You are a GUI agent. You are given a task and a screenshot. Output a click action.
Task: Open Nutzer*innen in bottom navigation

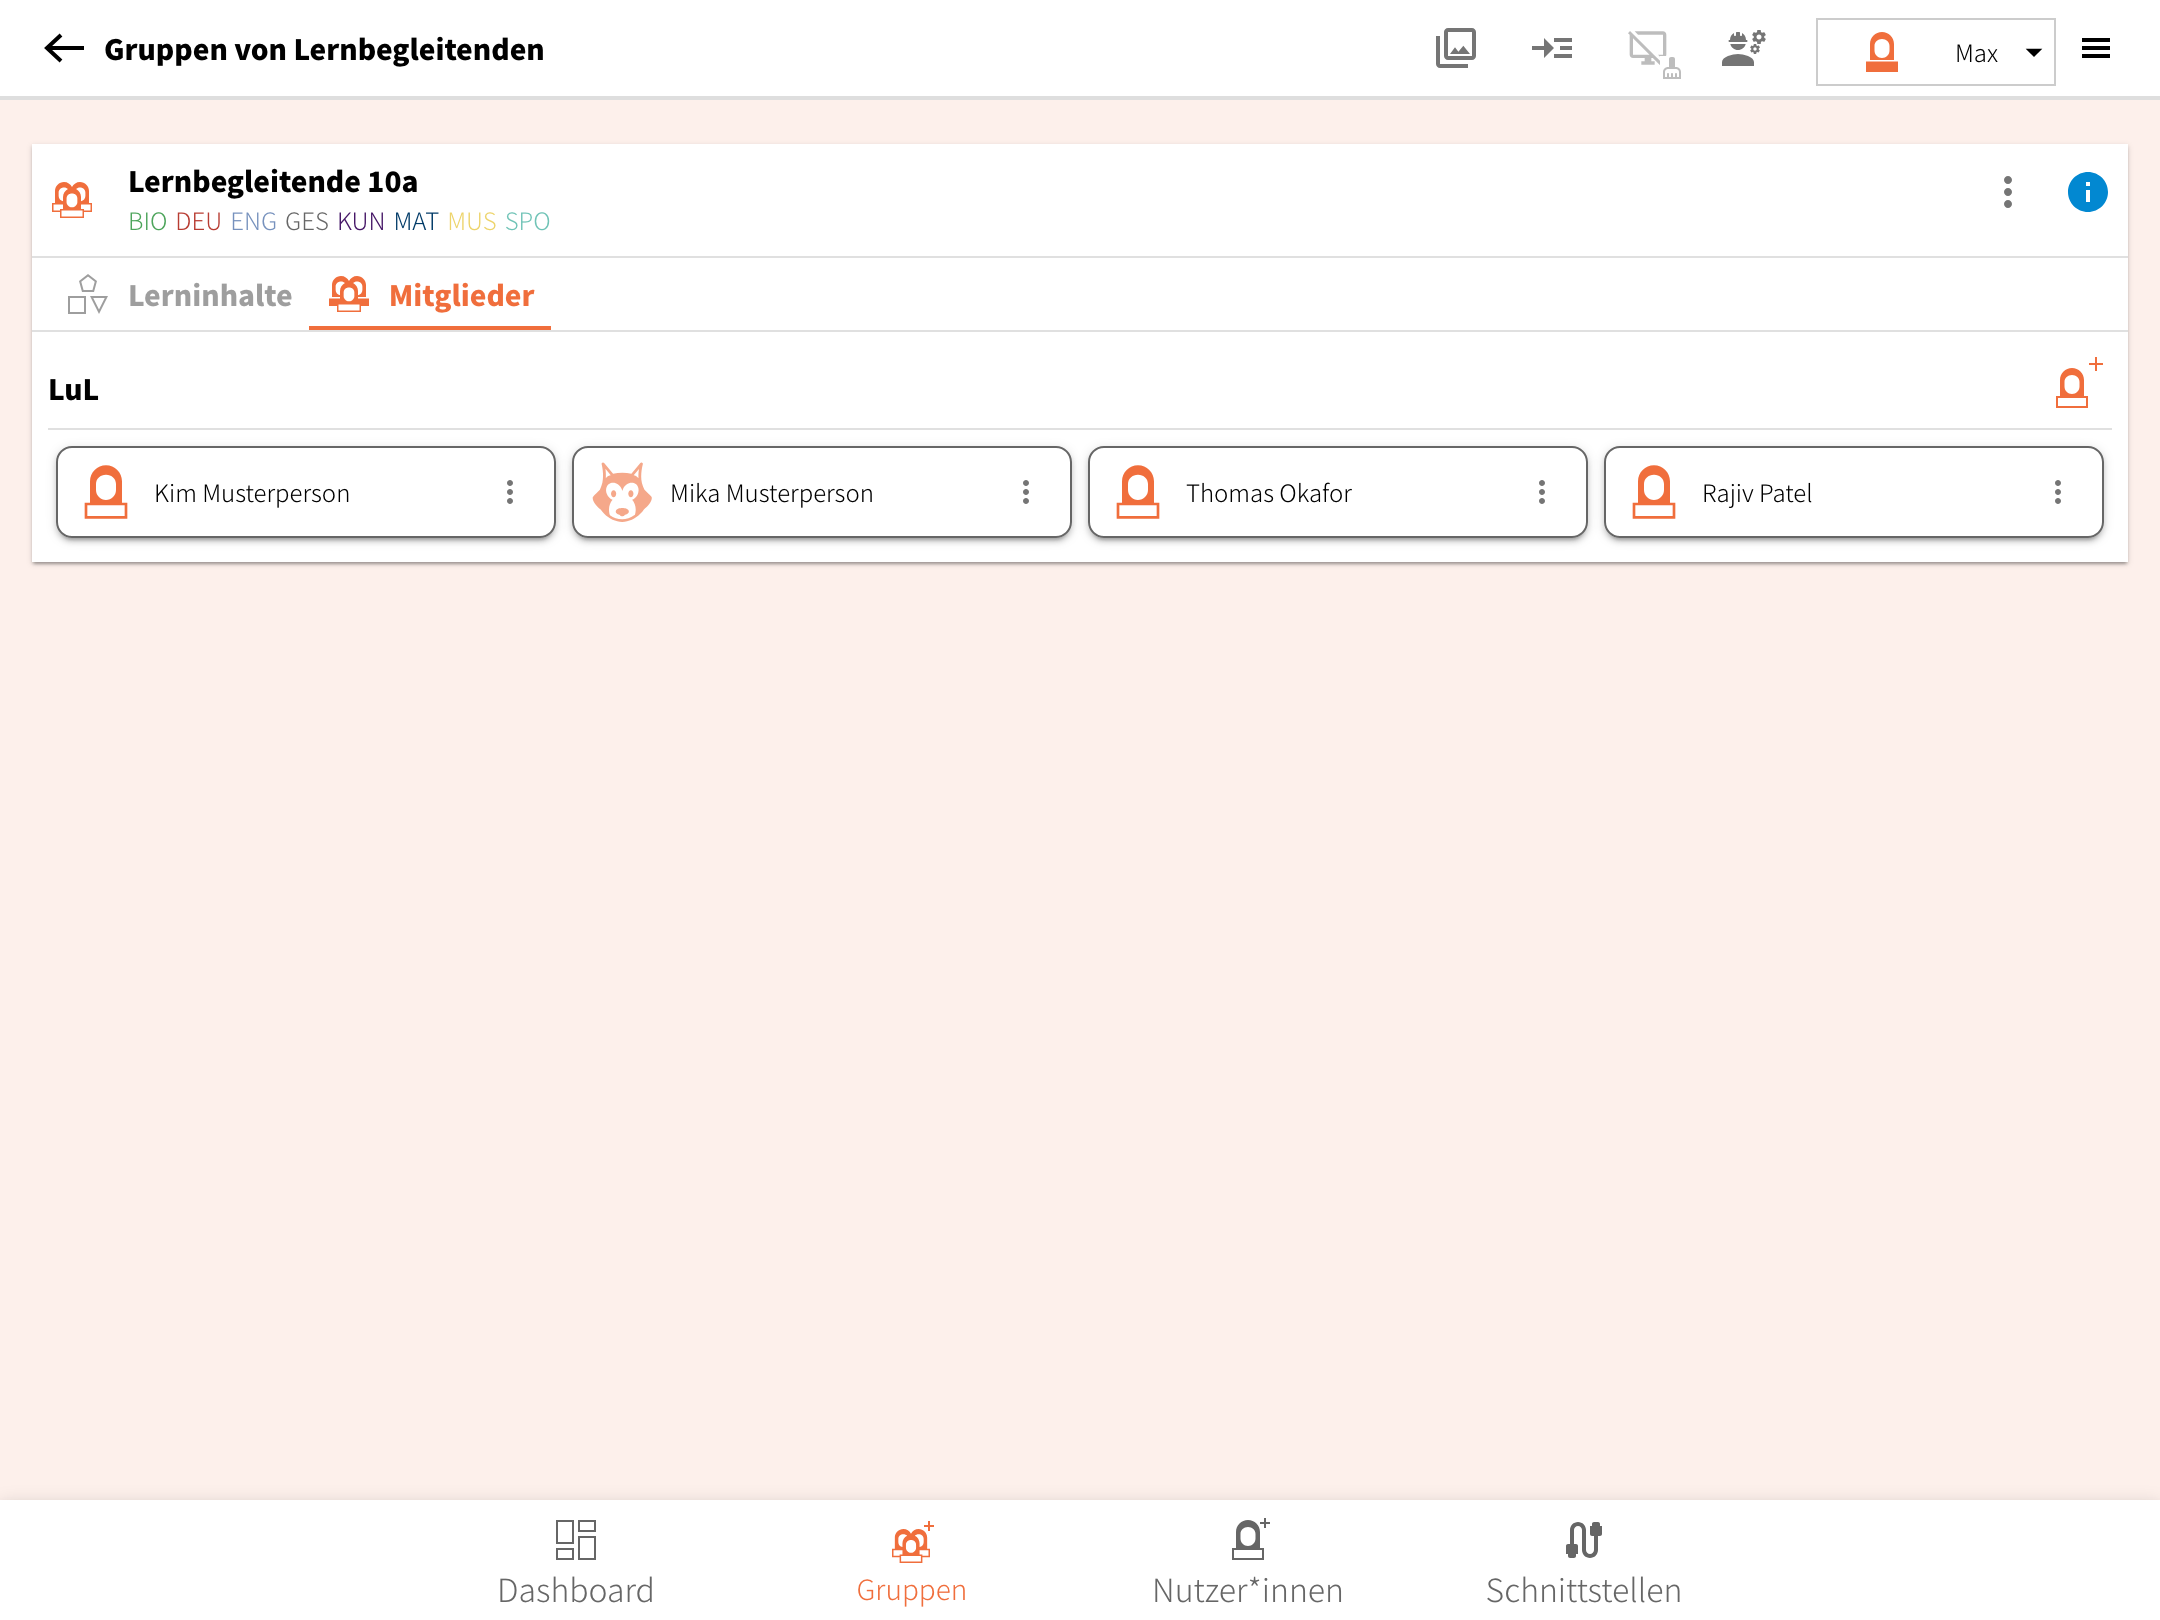1247,1560
